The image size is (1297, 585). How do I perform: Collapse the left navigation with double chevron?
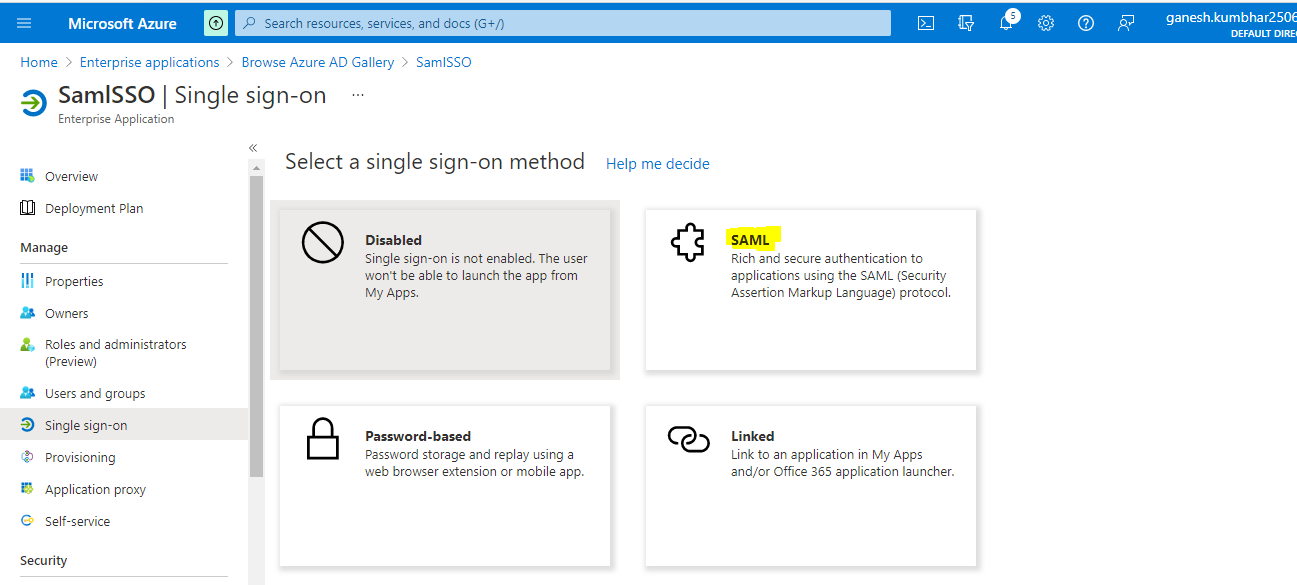[253, 148]
